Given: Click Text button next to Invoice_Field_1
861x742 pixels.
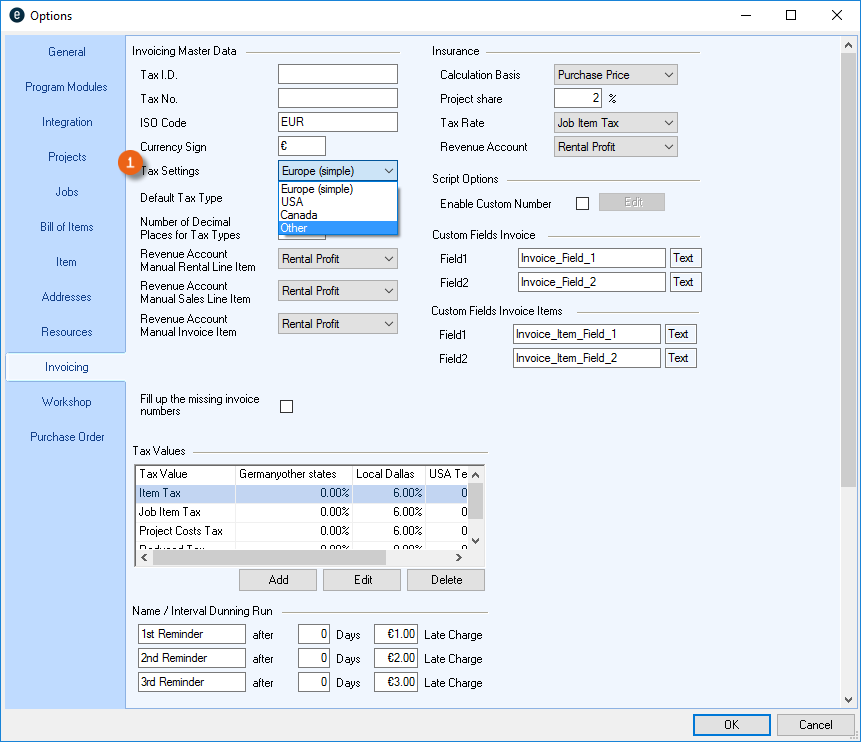Looking at the screenshot, I should click(684, 258).
